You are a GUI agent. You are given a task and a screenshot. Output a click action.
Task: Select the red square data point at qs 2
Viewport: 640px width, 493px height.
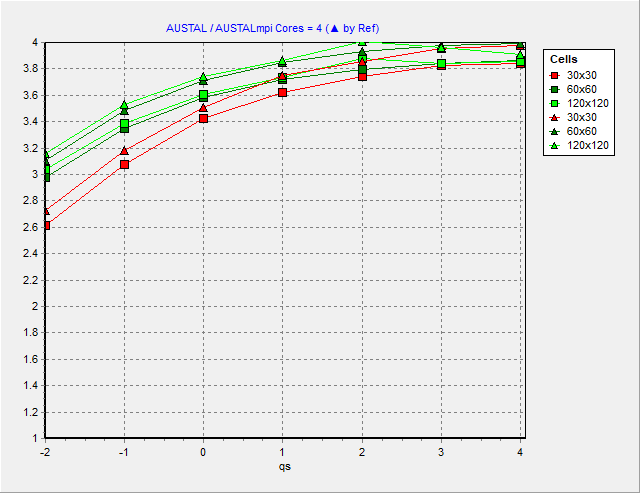(362, 76)
